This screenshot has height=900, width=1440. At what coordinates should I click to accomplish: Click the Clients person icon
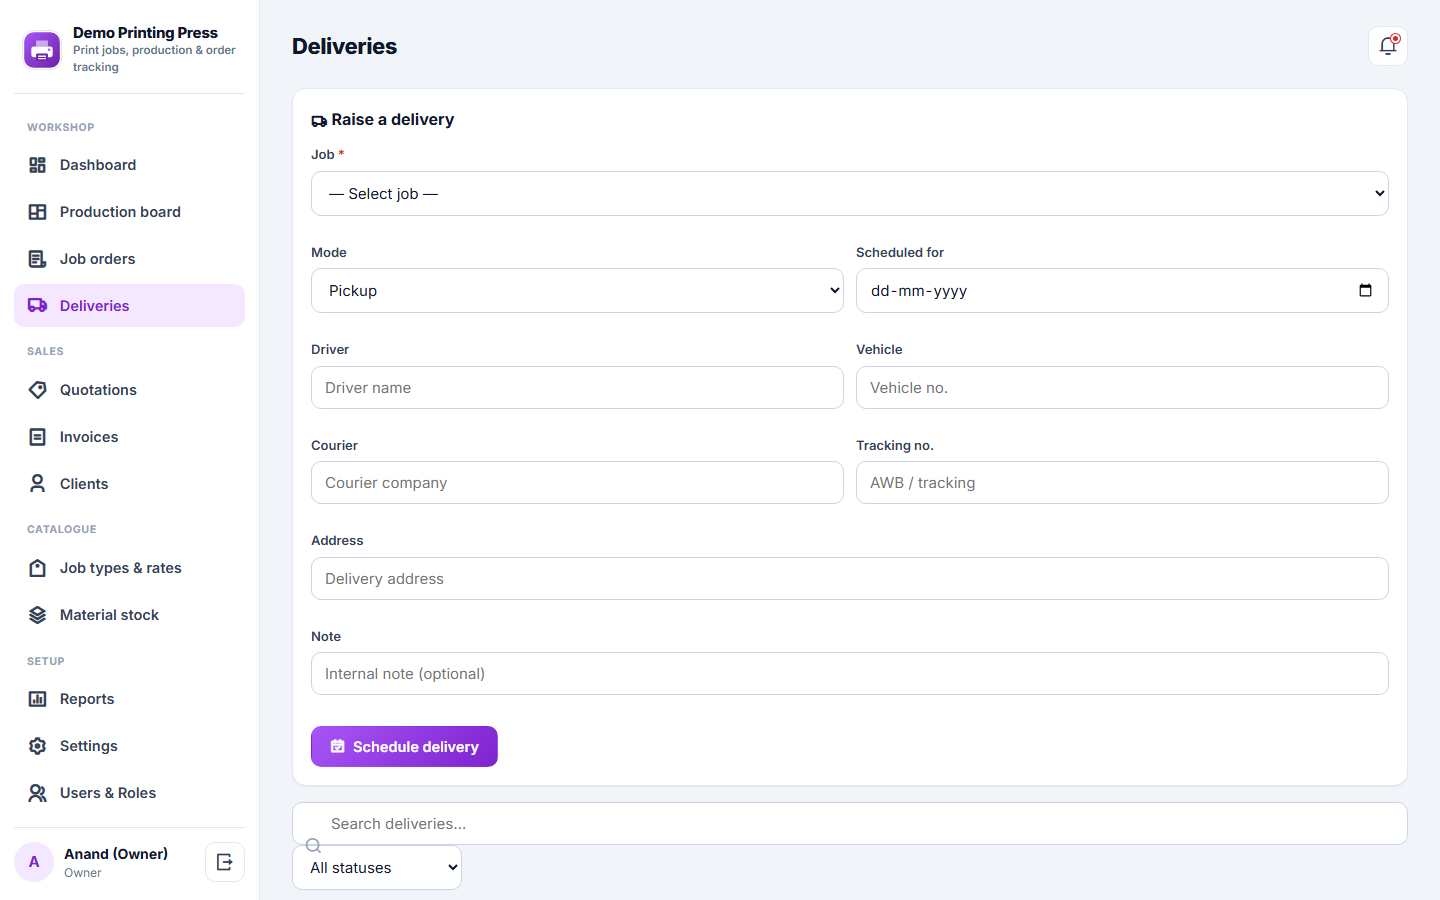[38, 484]
